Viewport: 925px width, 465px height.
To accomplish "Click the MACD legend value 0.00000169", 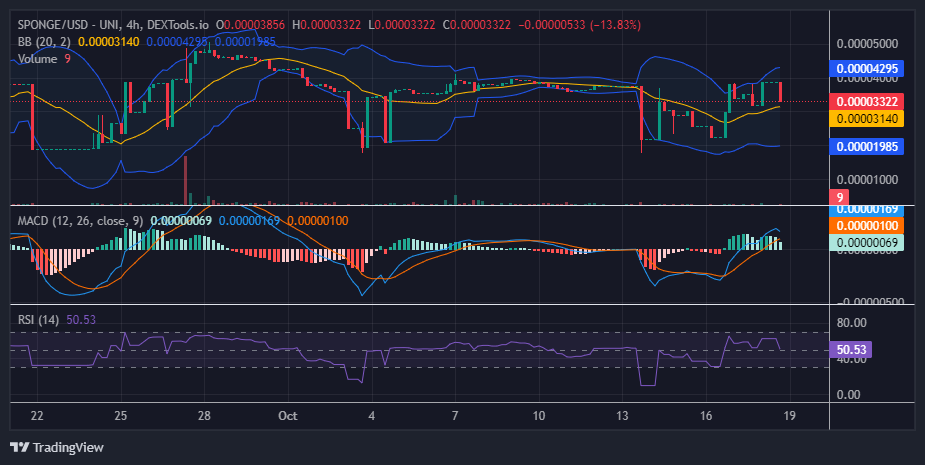I will tap(250, 221).
